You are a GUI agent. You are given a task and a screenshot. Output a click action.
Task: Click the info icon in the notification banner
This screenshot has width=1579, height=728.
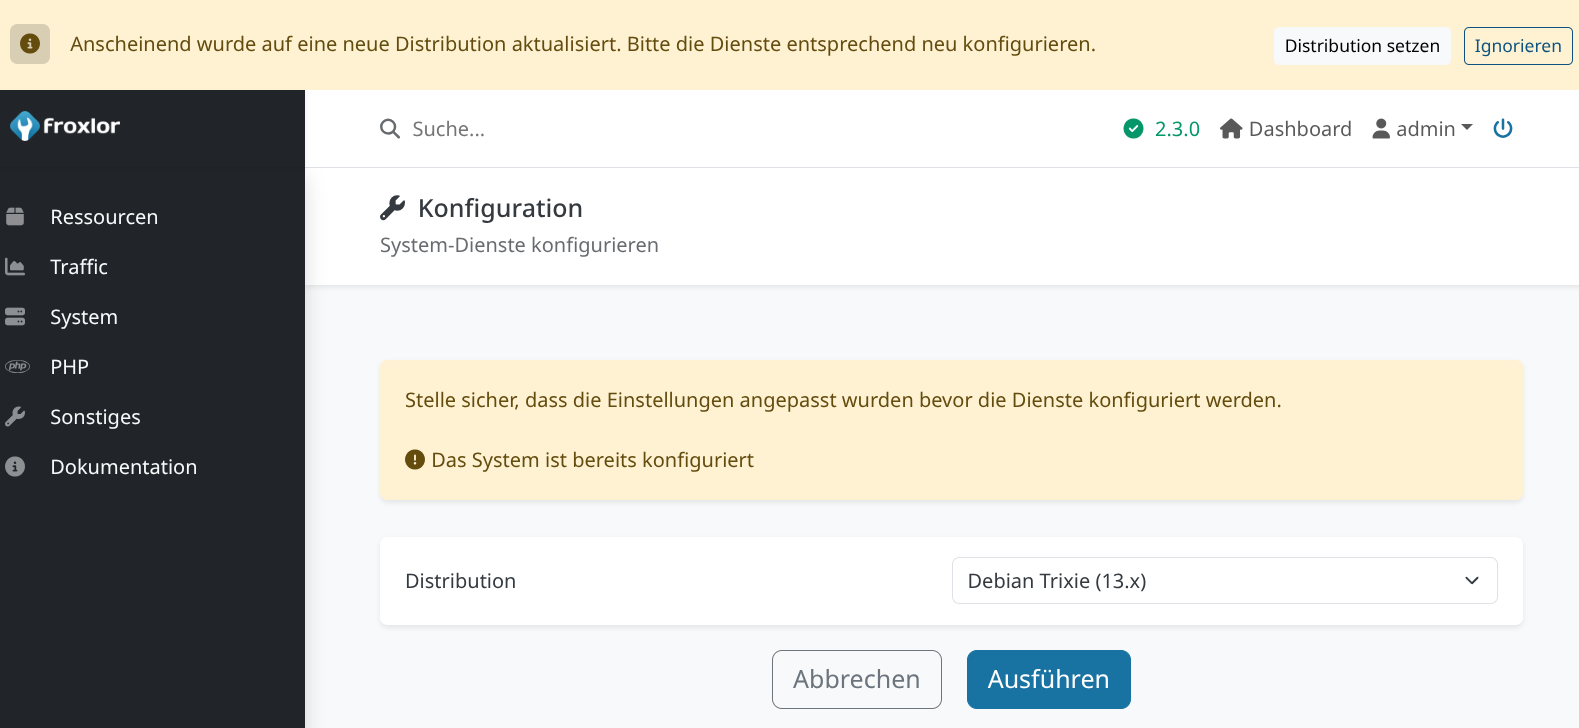[x=30, y=44]
